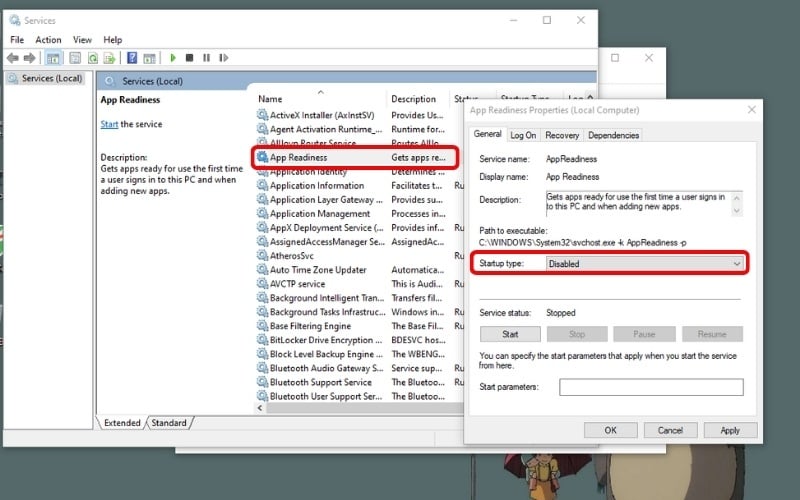Click the Start button in Properties dialog

(x=510, y=334)
